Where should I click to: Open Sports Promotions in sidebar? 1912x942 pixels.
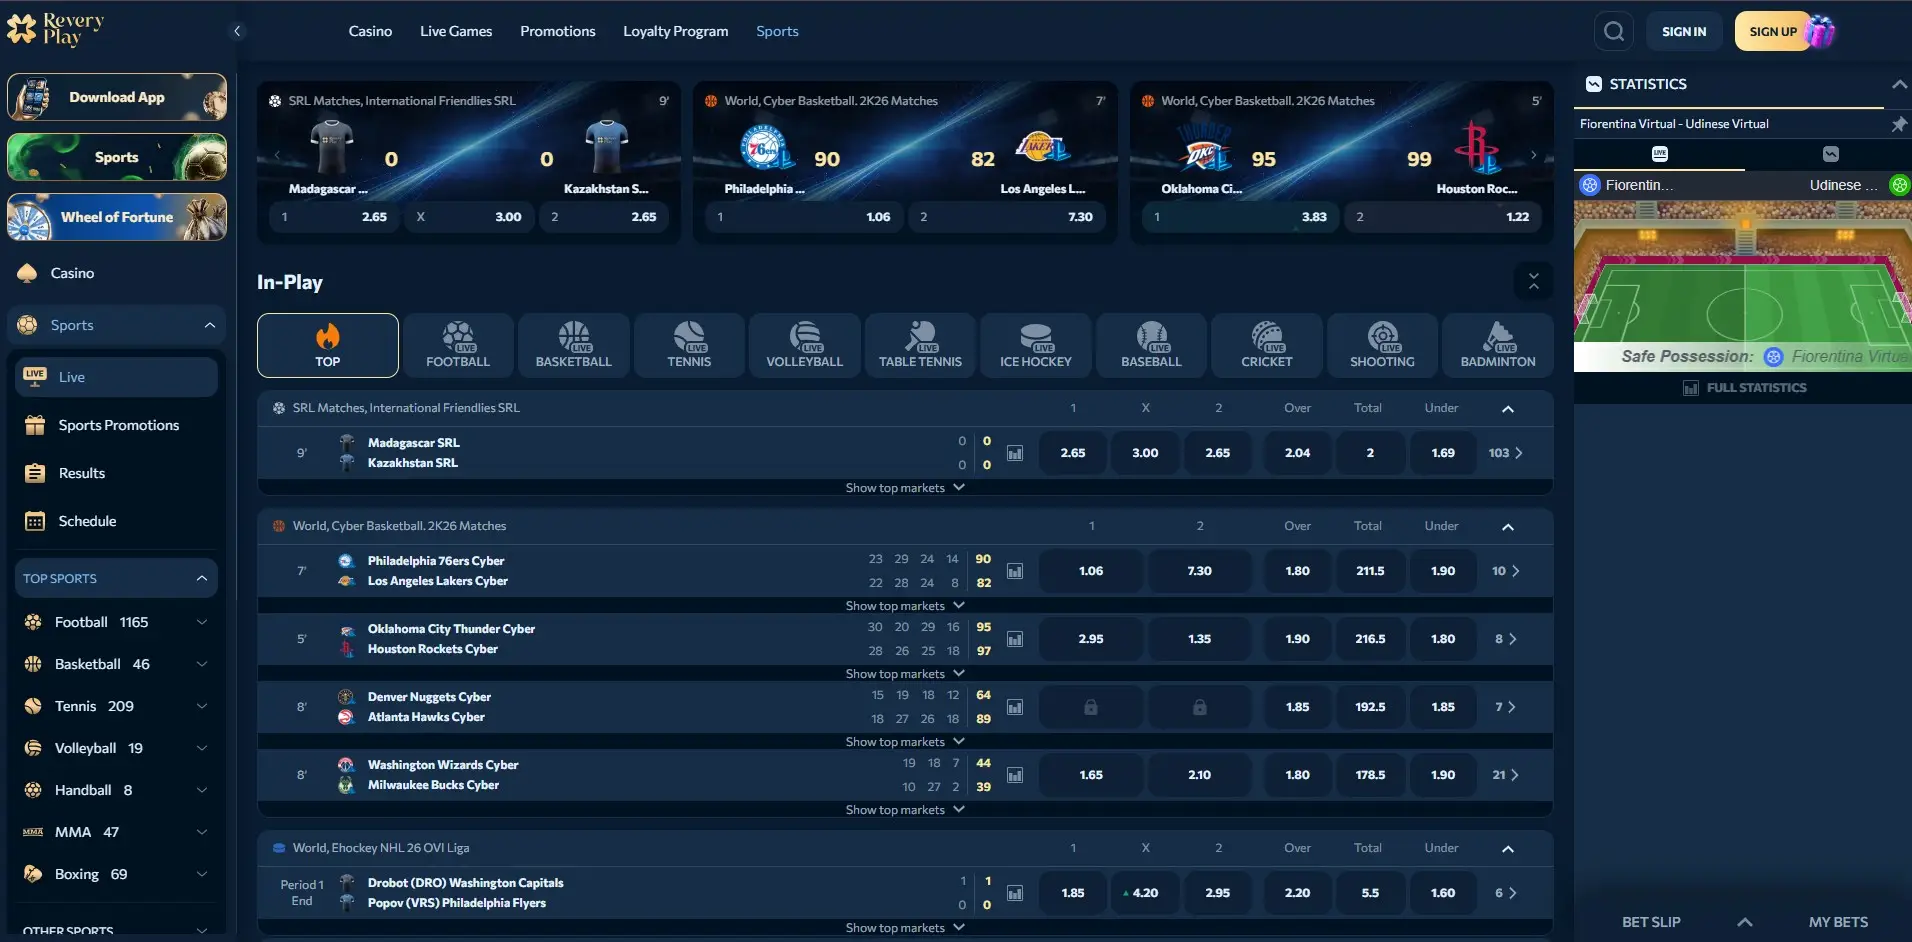(x=117, y=425)
